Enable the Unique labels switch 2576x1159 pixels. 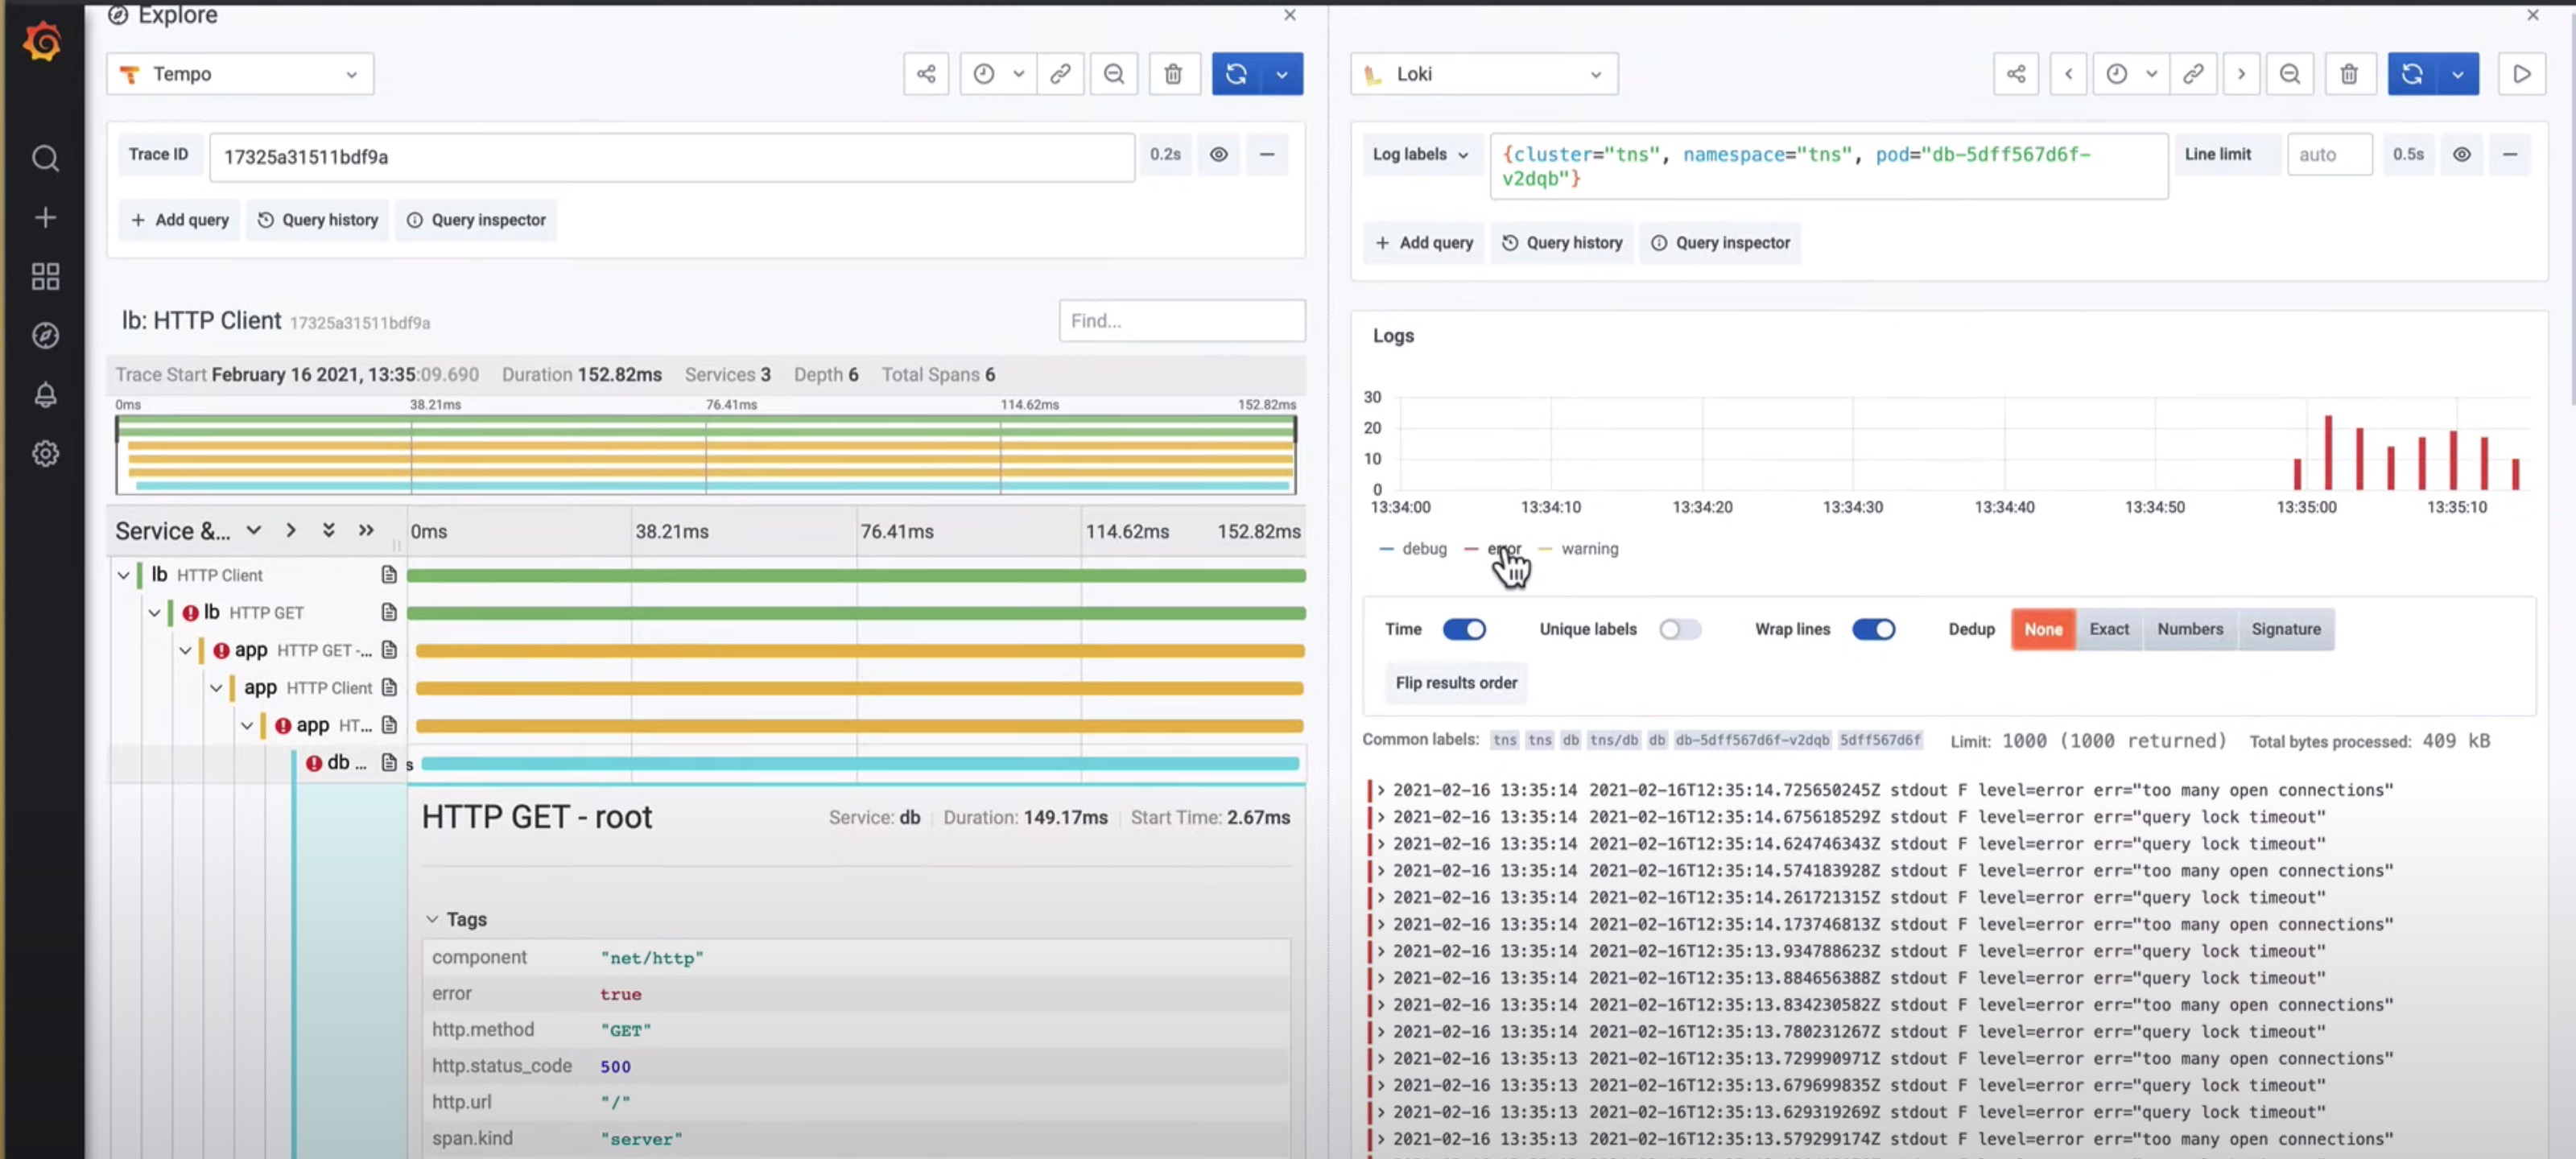coord(1680,629)
